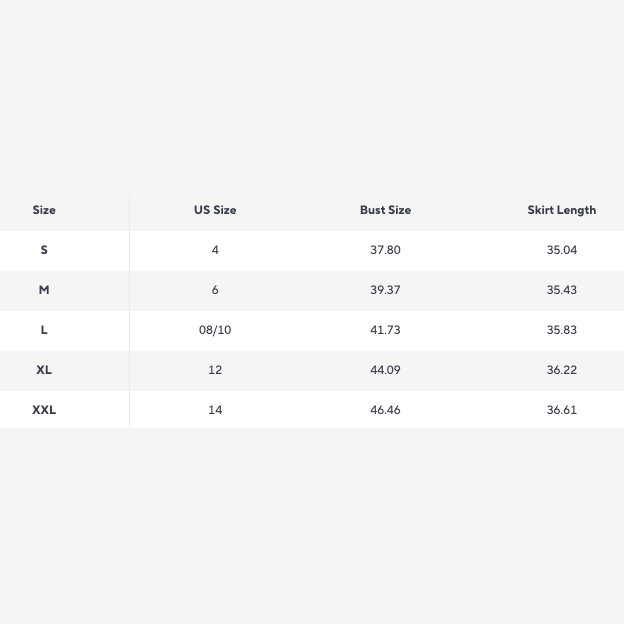Select the XL size row label

(44, 370)
